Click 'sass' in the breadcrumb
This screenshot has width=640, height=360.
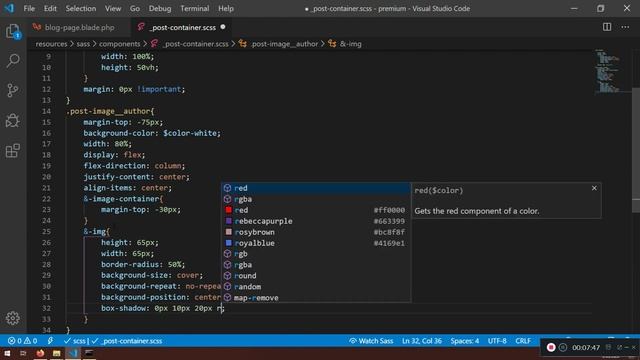point(83,44)
